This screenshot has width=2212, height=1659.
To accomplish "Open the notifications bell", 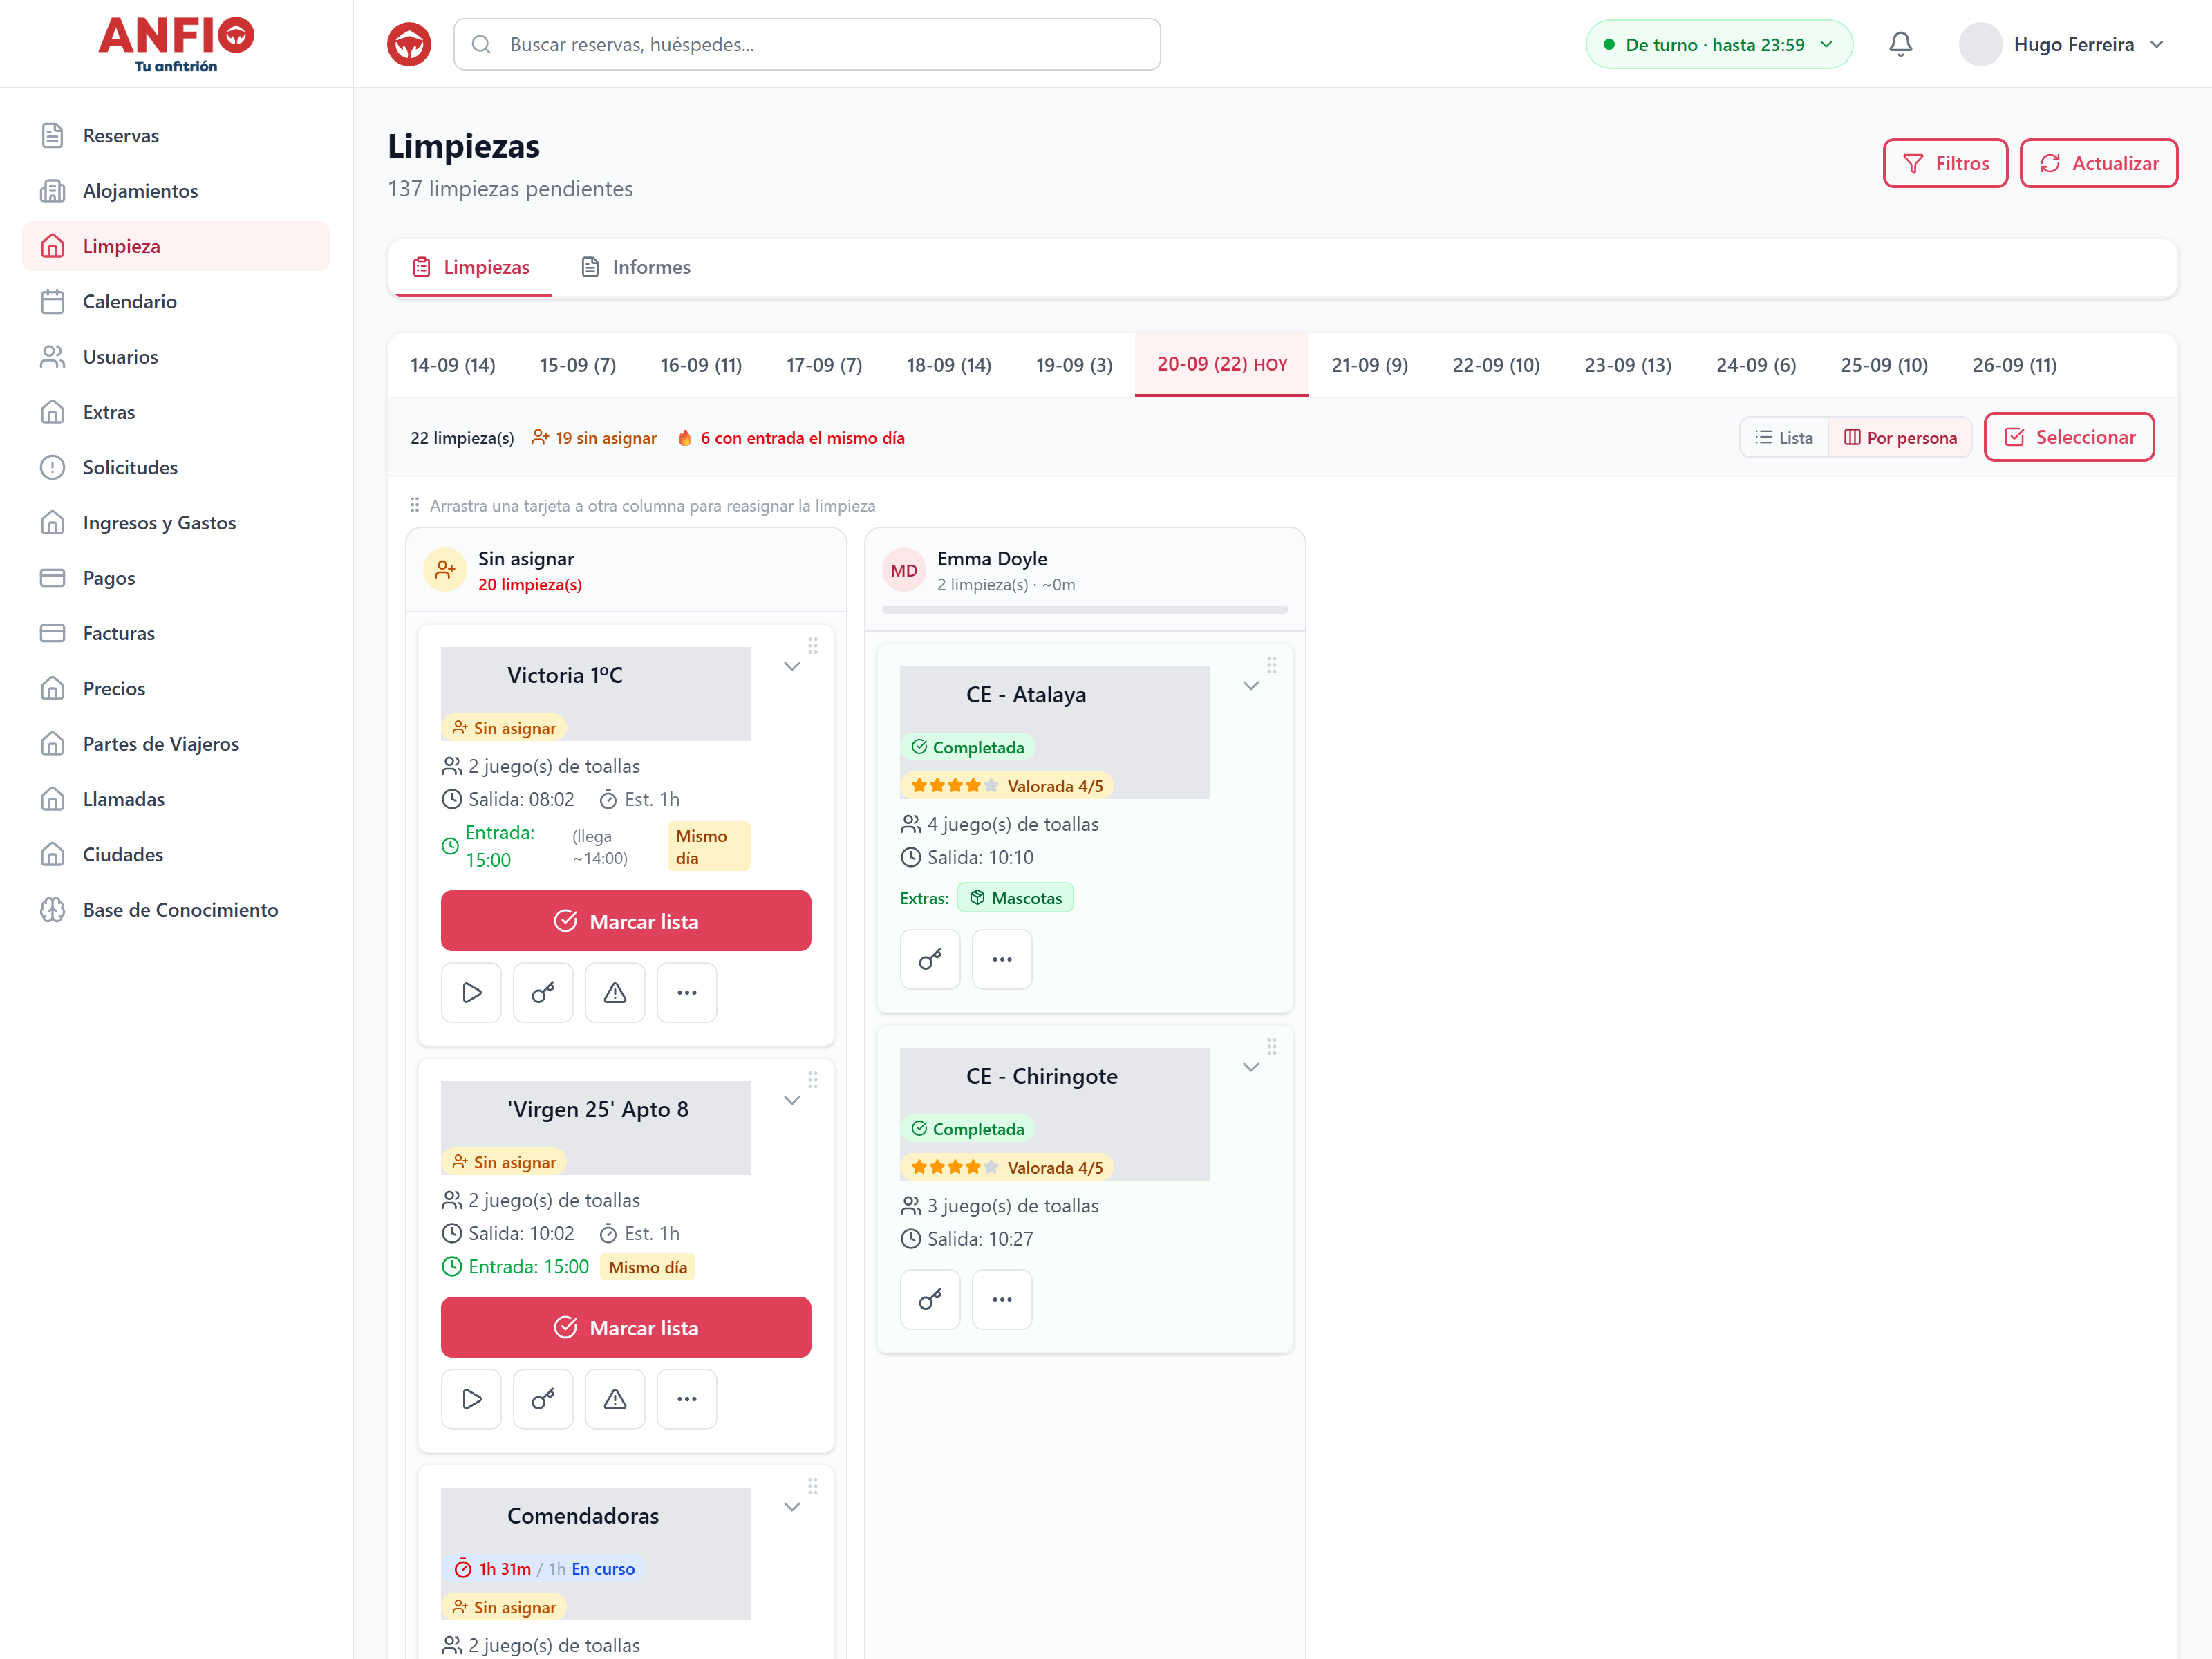I will (x=1900, y=44).
